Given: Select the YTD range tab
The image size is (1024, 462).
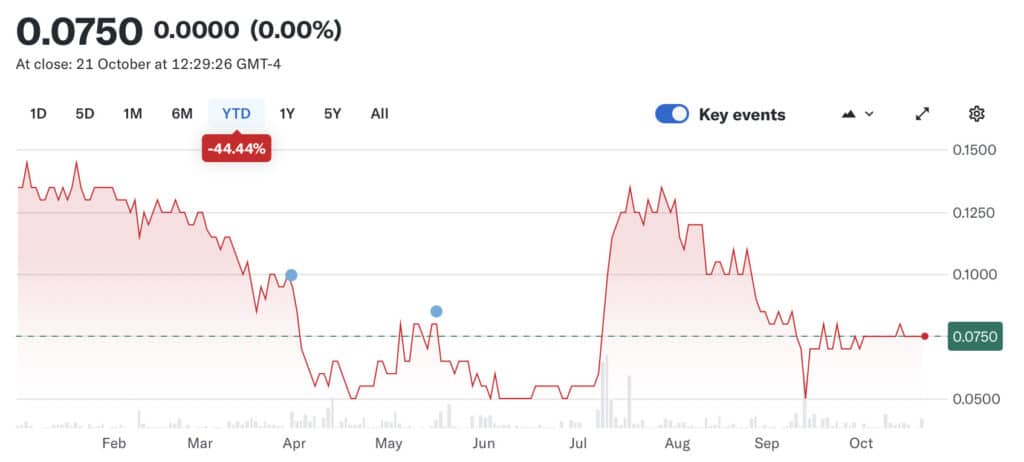Looking at the screenshot, I should tap(236, 113).
